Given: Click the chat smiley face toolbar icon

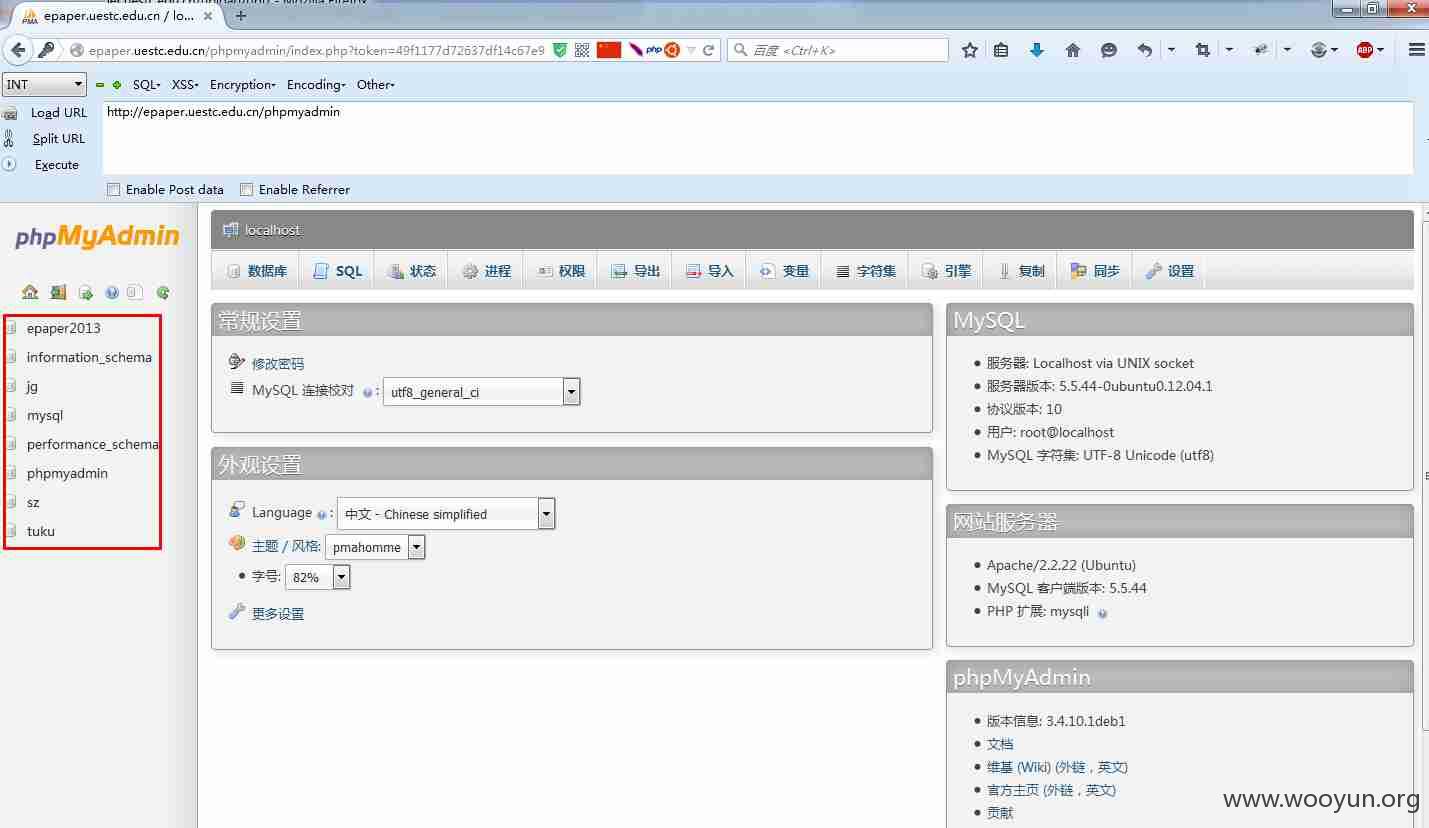Looking at the screenshot, I should (1109, 50).
